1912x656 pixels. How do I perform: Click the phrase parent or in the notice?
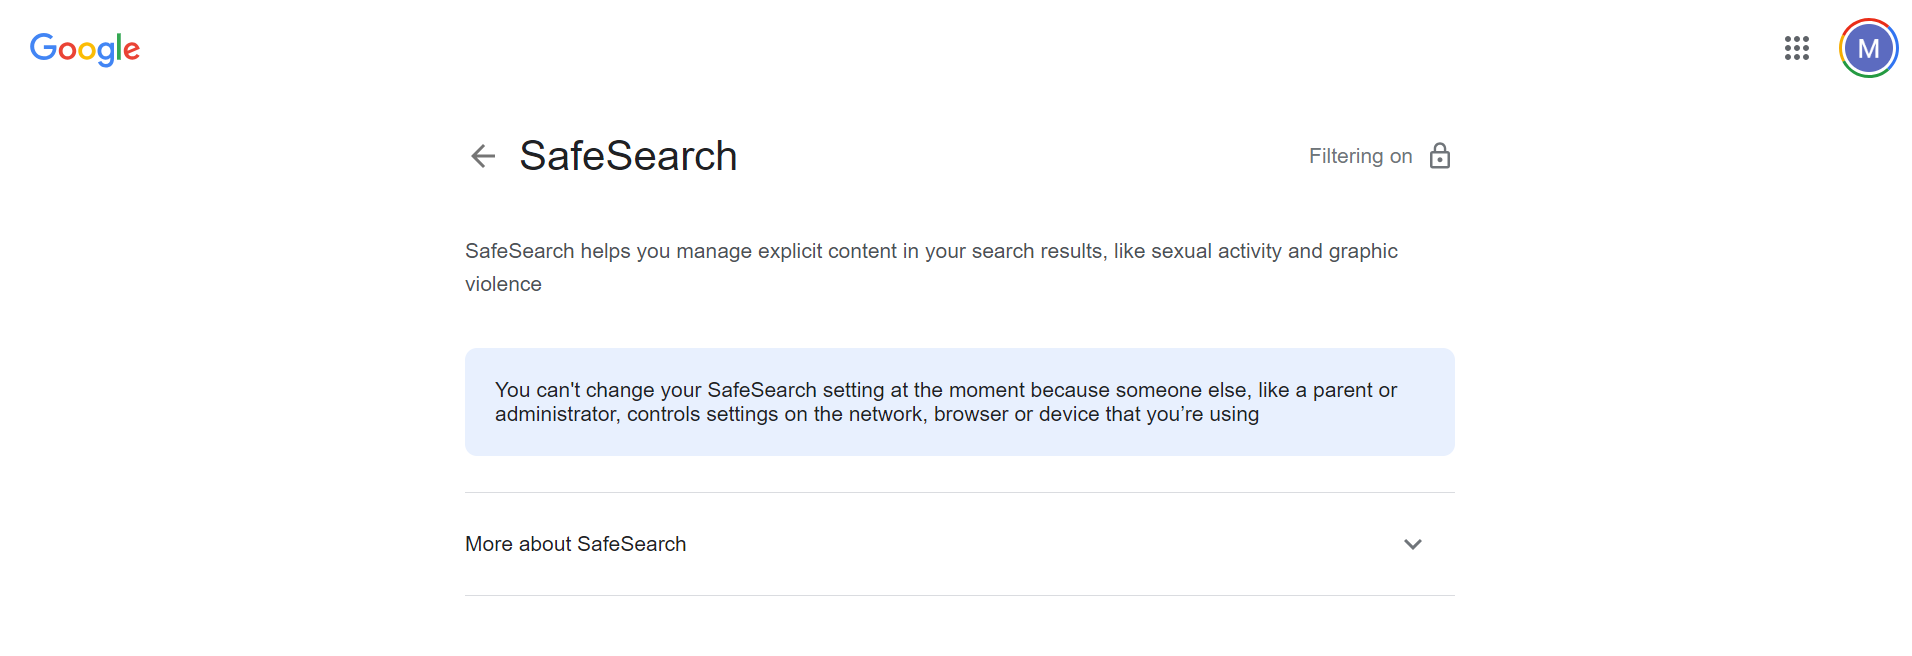1355,390
